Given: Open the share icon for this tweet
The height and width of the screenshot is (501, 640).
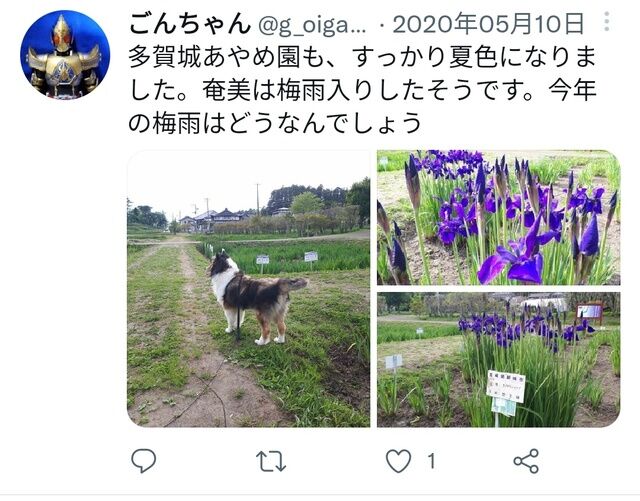Looking at the screenshot, I should (x=526, y=461).
